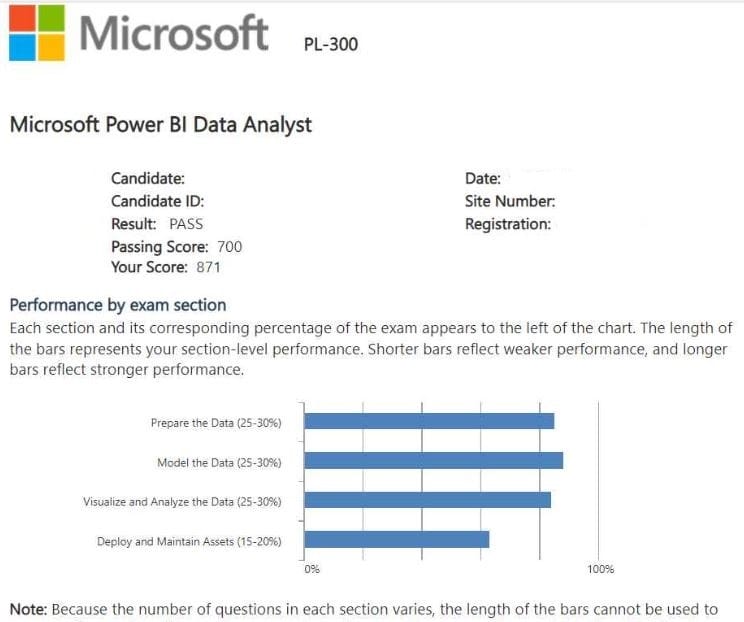Click the PL-300 exam code

[x=330, y=44]
